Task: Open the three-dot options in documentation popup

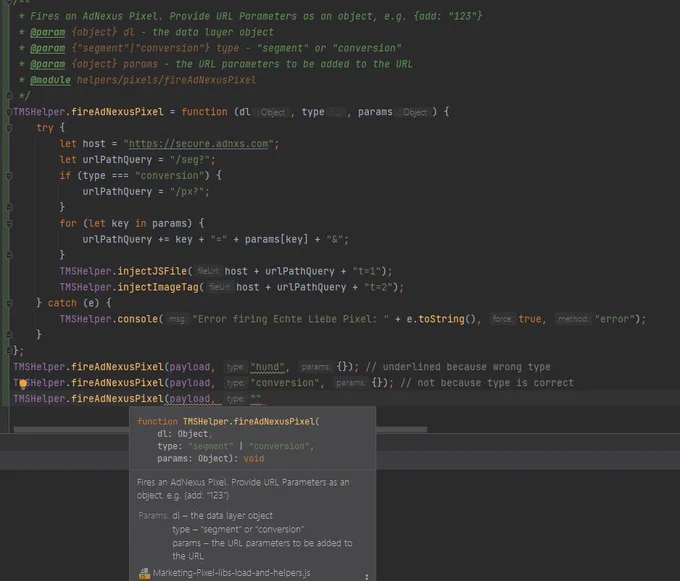Action: coord(366,576)
